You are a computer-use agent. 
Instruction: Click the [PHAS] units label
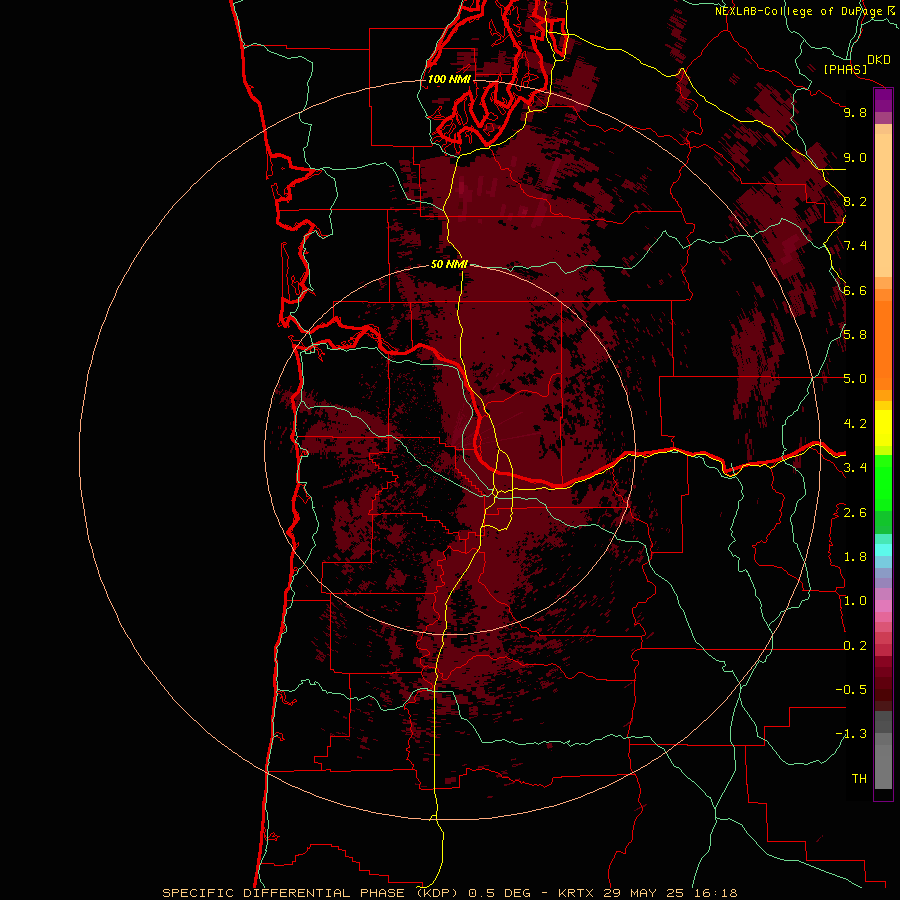coord(845,70)
